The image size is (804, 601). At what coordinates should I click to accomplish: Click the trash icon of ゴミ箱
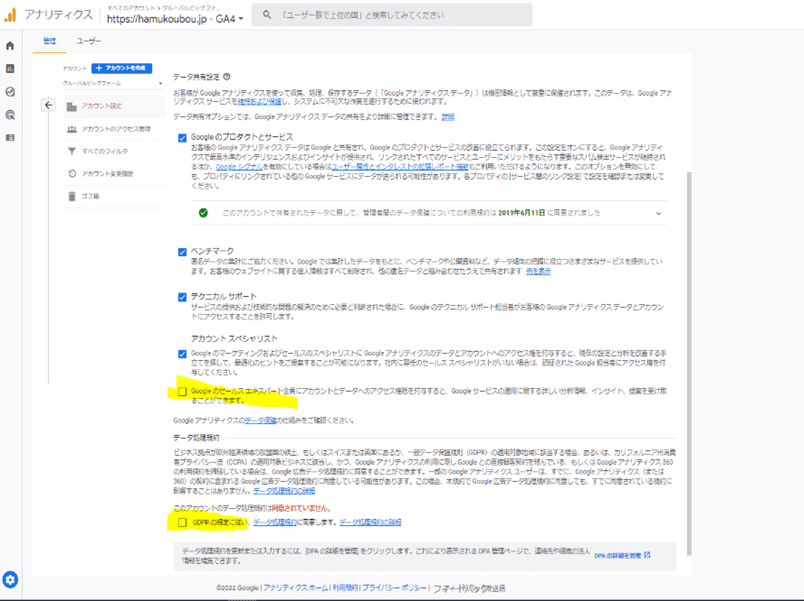click(72, 196)
